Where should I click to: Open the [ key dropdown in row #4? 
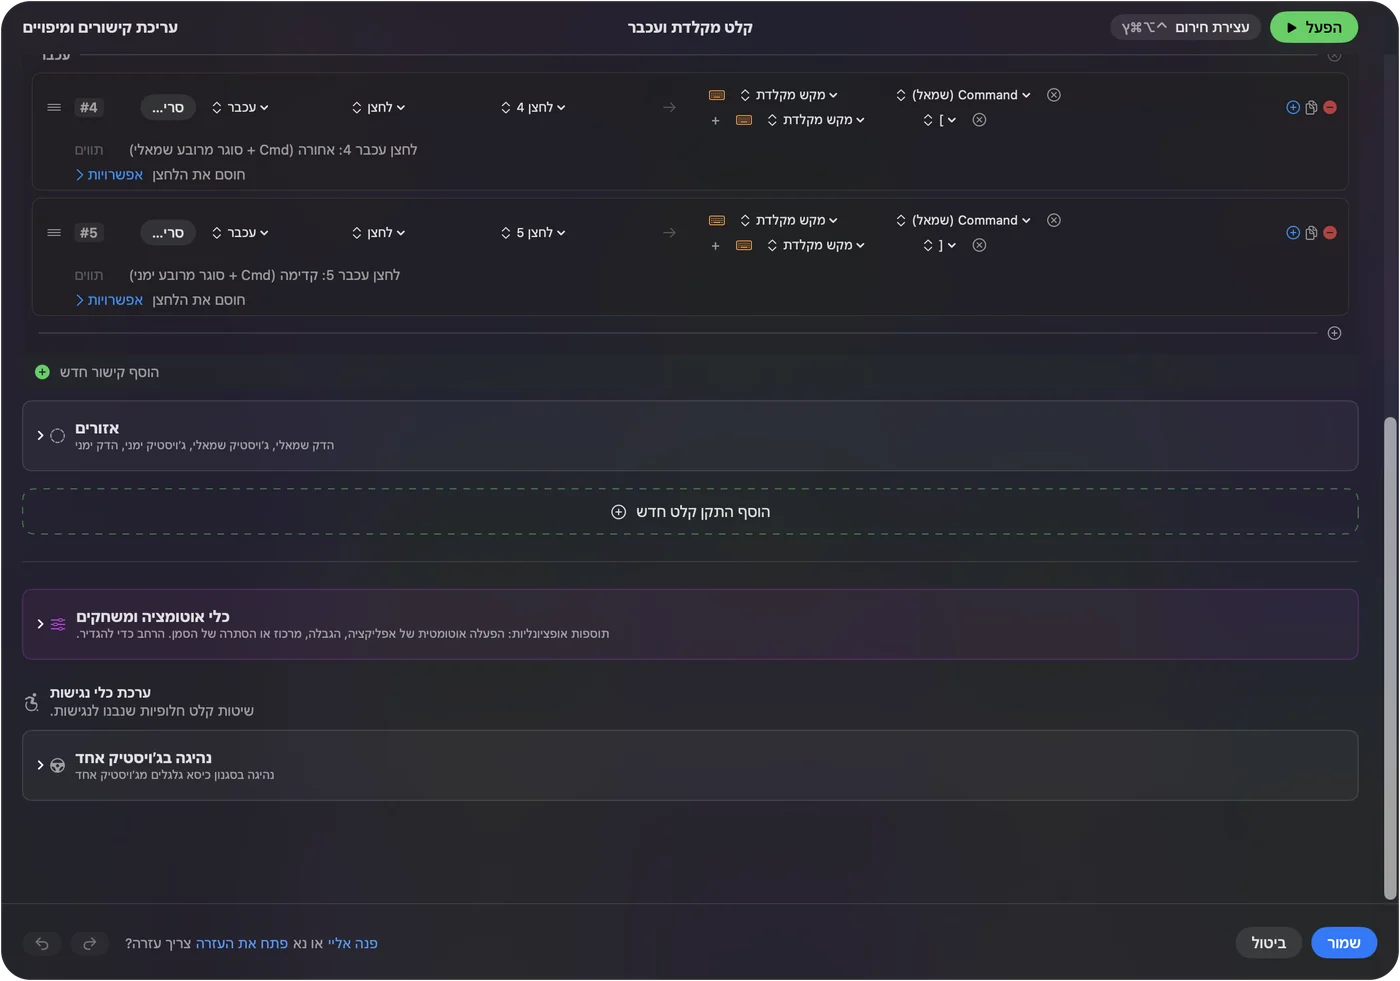(940, 120)
